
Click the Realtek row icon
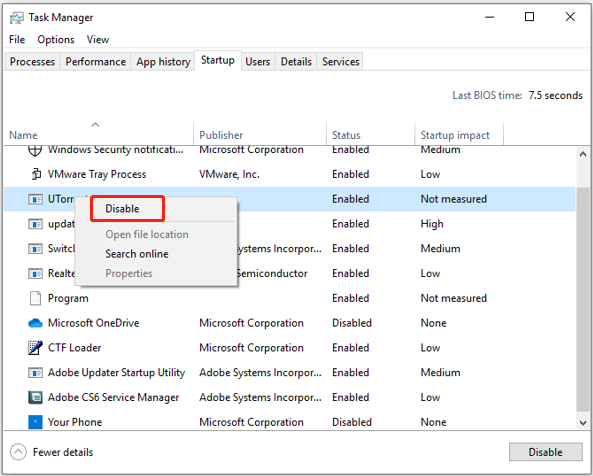(35, 273)
